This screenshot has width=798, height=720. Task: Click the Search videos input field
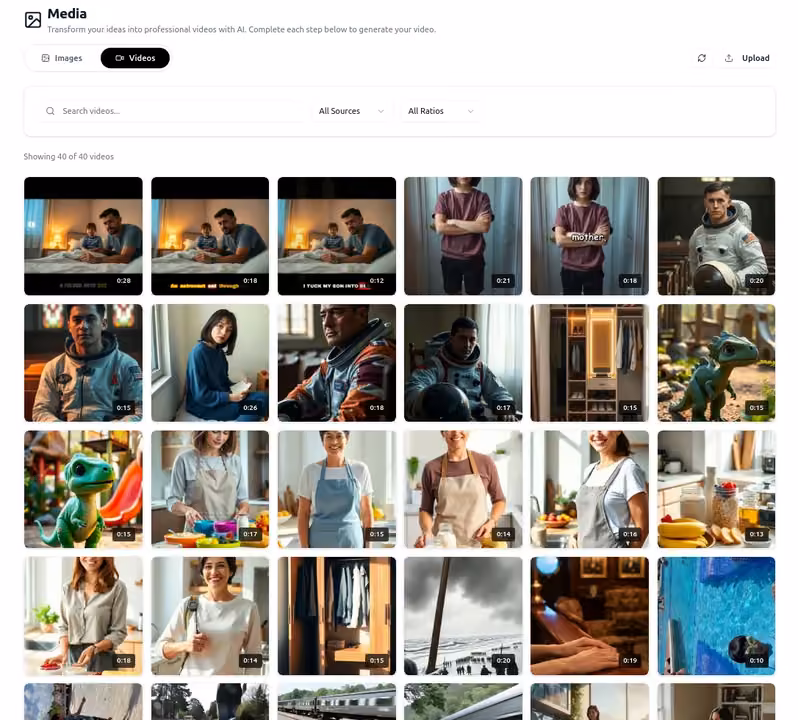click(x=175, y=111)
